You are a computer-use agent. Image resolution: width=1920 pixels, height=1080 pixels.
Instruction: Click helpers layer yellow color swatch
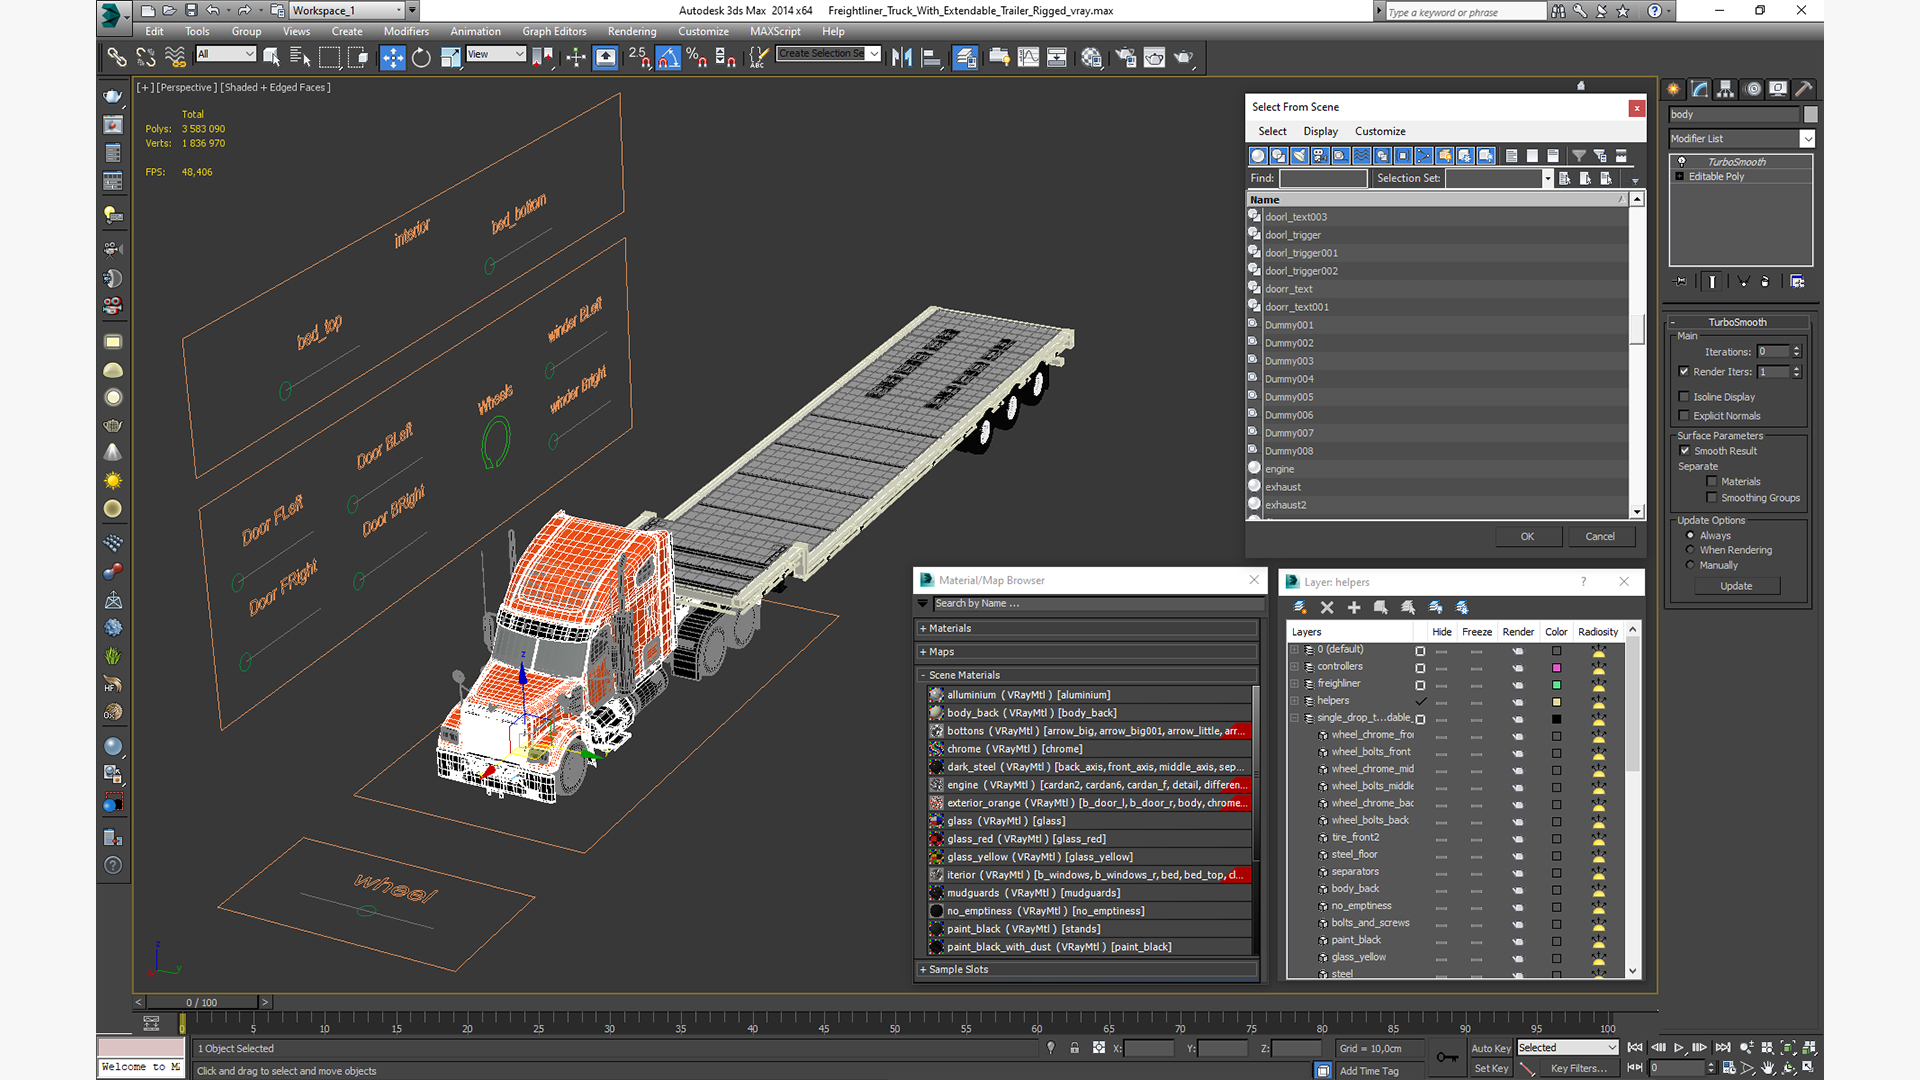(1556, 702)
